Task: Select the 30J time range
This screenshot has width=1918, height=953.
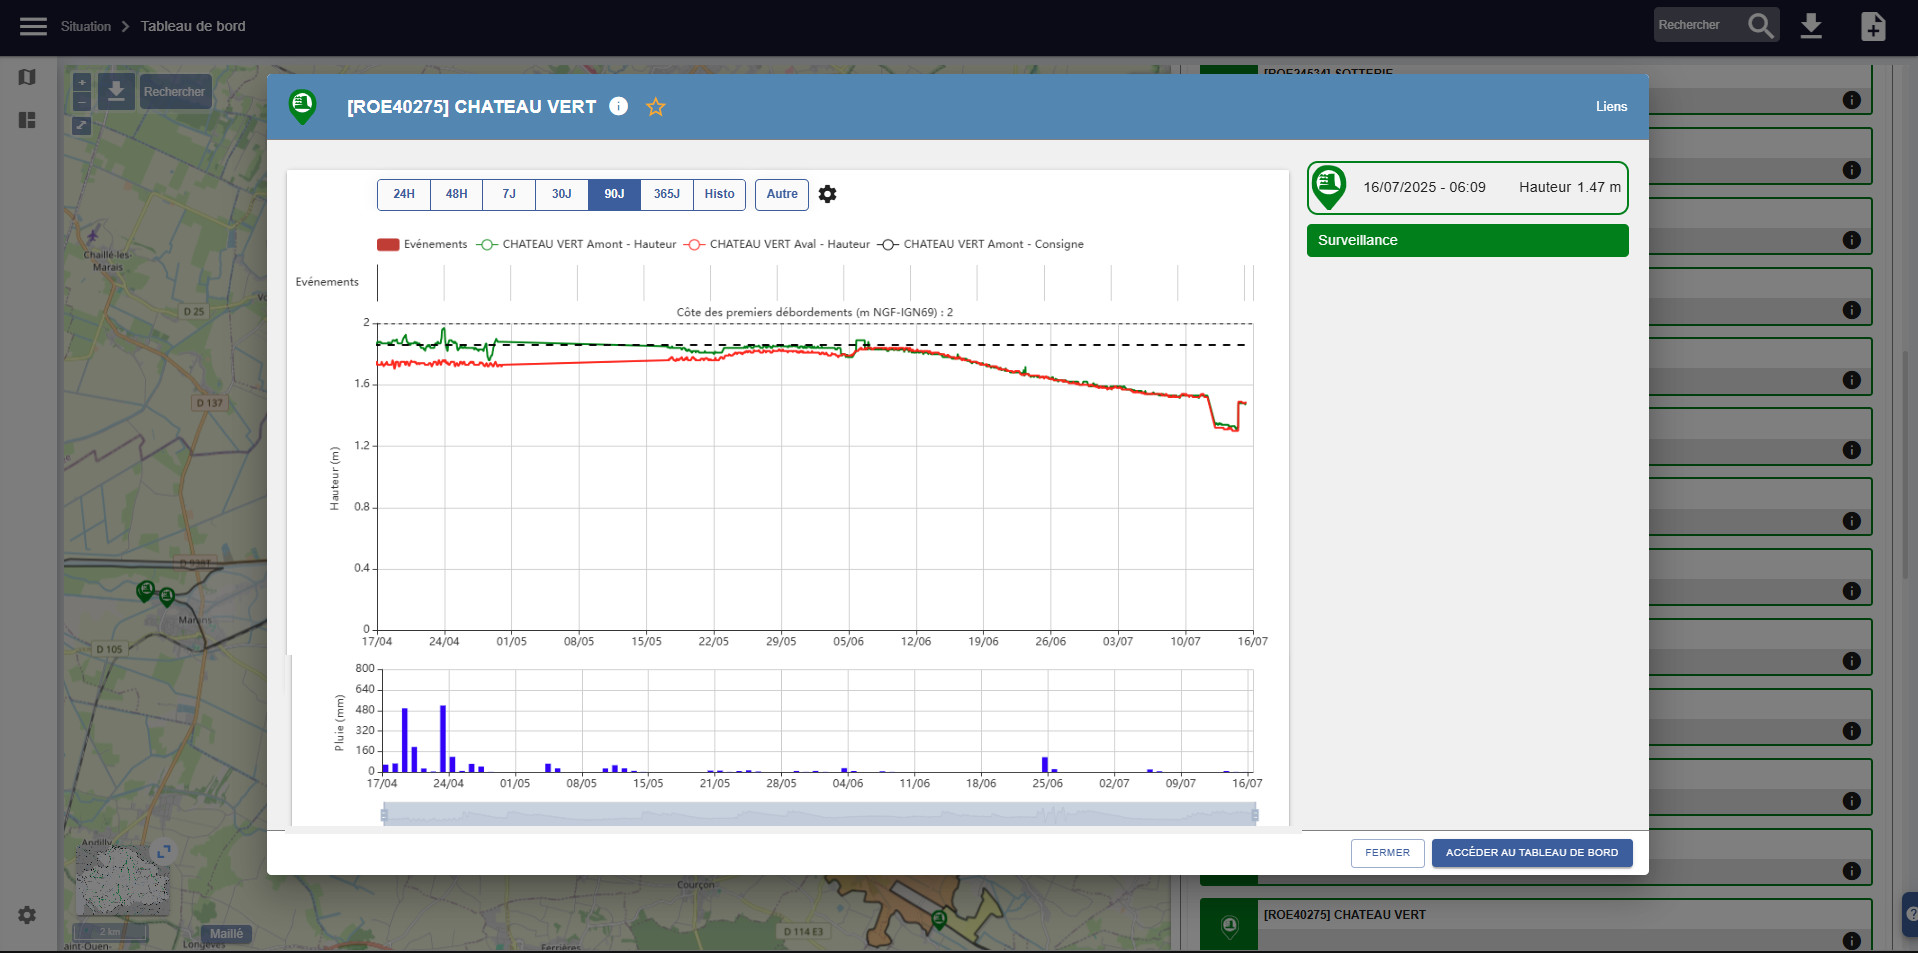Action: point(562,194)
